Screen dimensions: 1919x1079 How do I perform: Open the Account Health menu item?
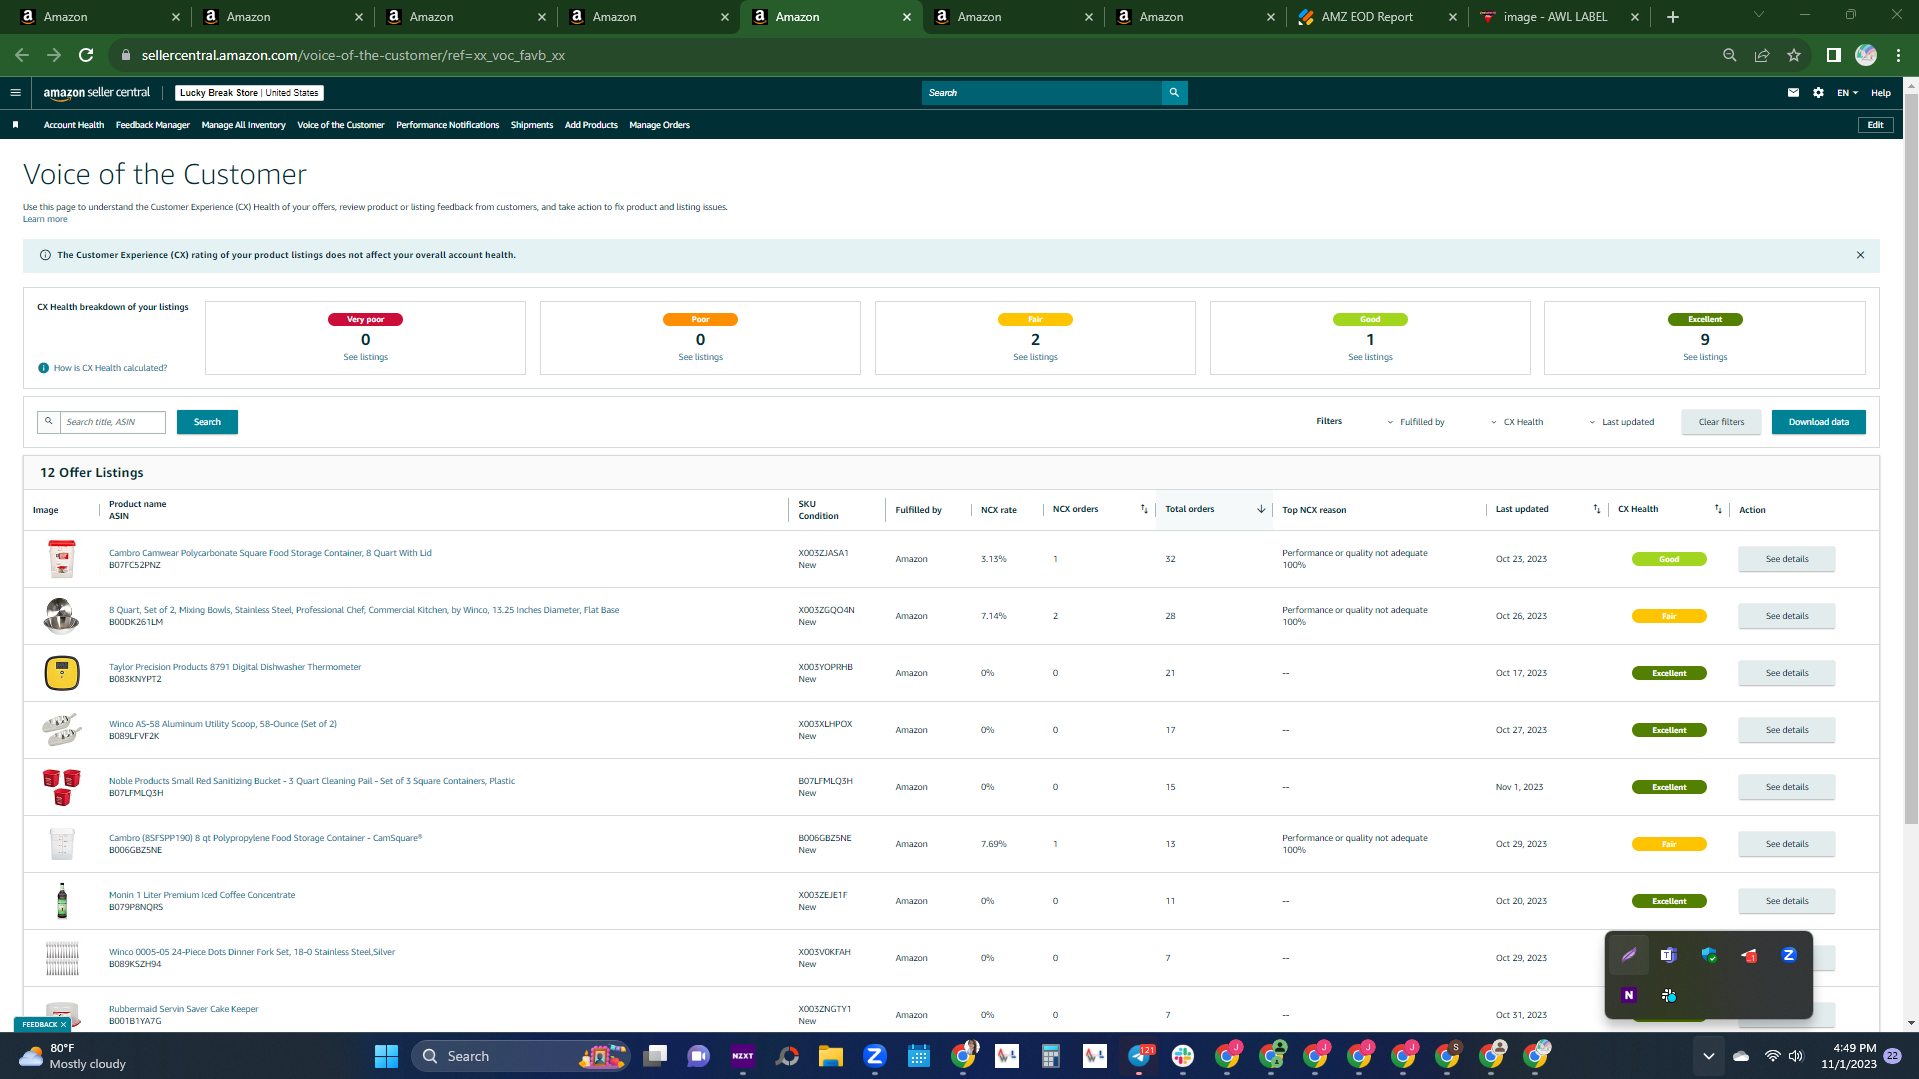pyautogui.click(x=74, y=125)
